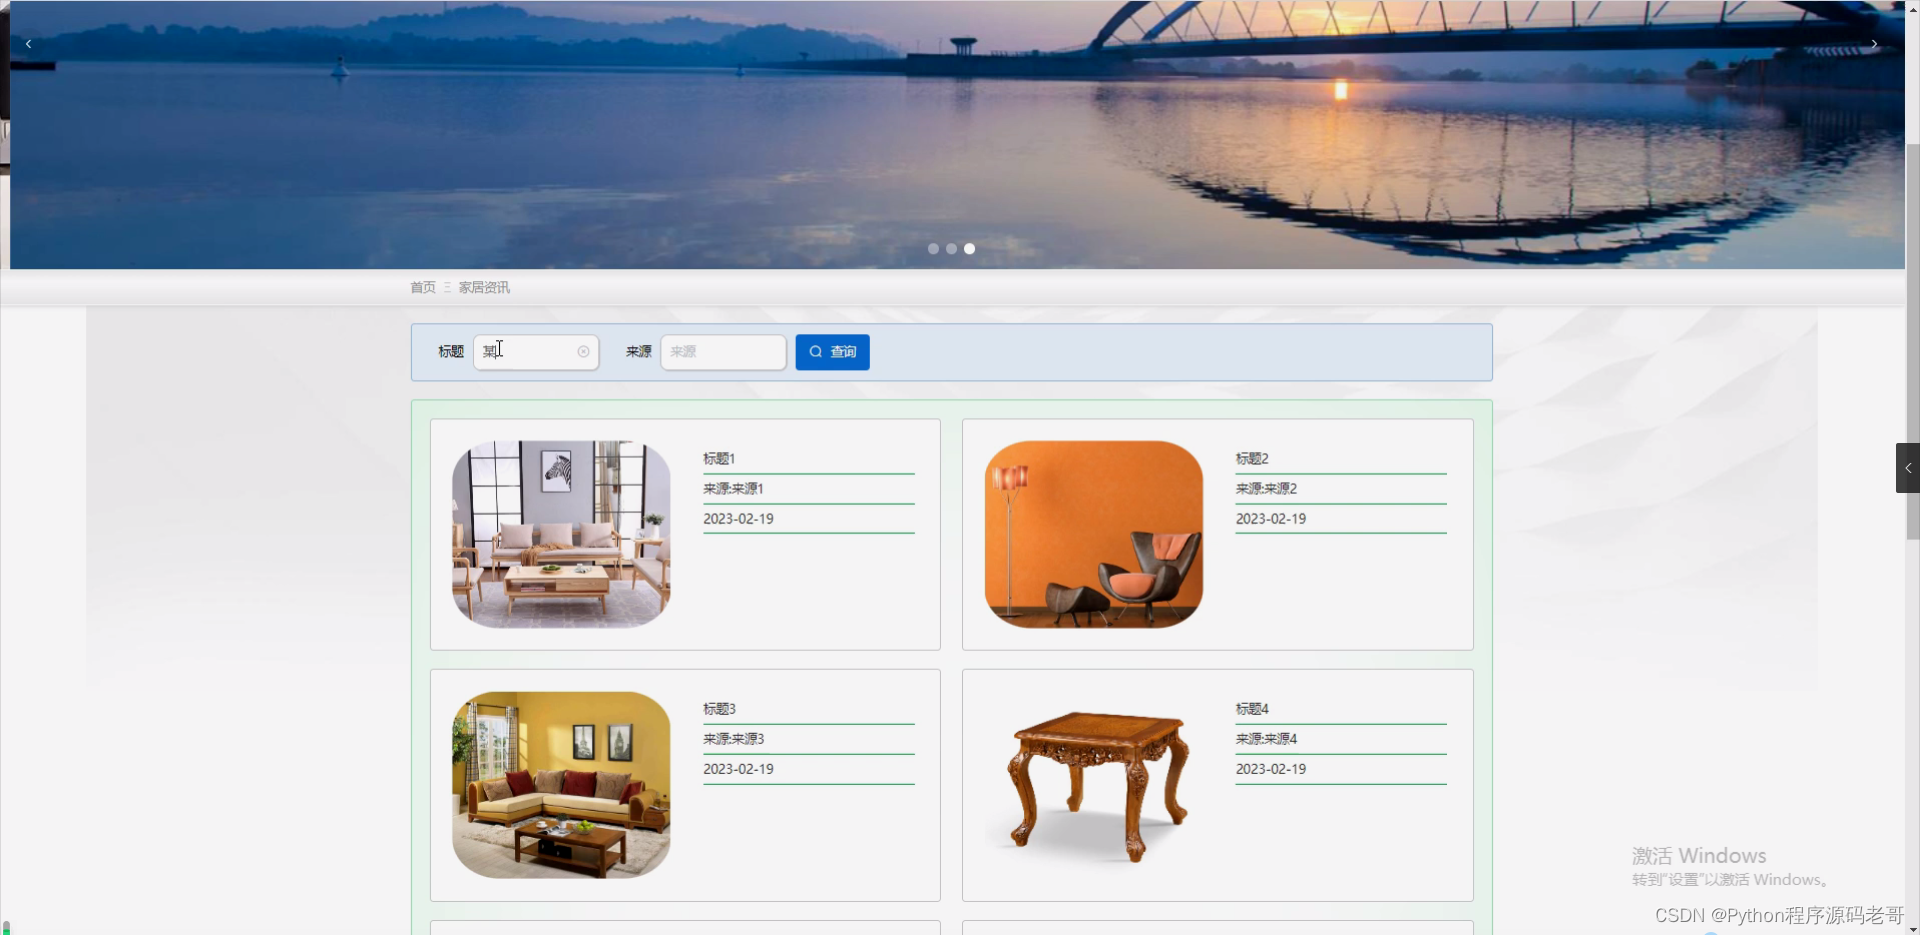Open the yellow room sofa image of 标题3
Image resolution: width=1920 pixels, height=935 pixels.
[561, 785]
